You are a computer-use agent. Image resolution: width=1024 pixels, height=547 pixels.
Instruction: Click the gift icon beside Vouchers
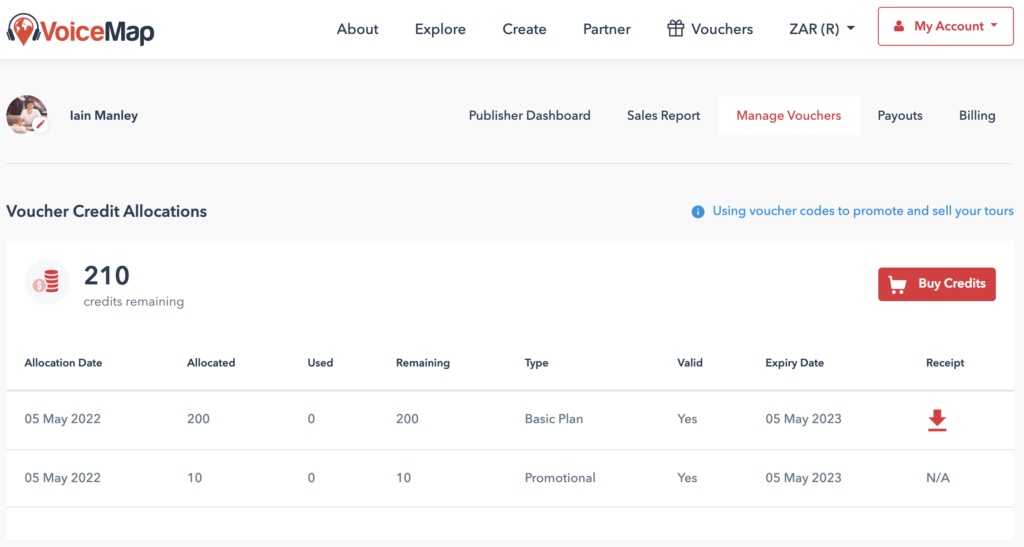676,29
